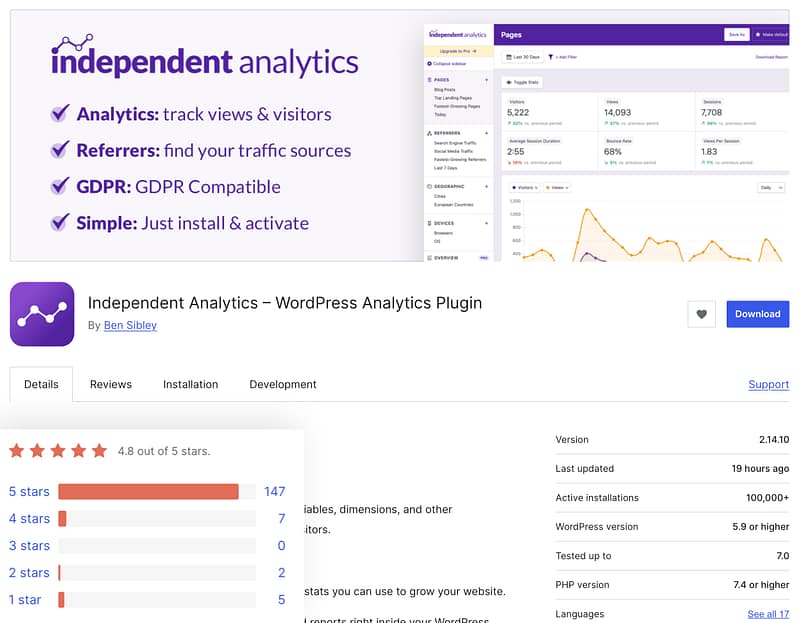Click the 1 star rating bar
Viewport: 800px width, 623px height.
pos(157,600)
